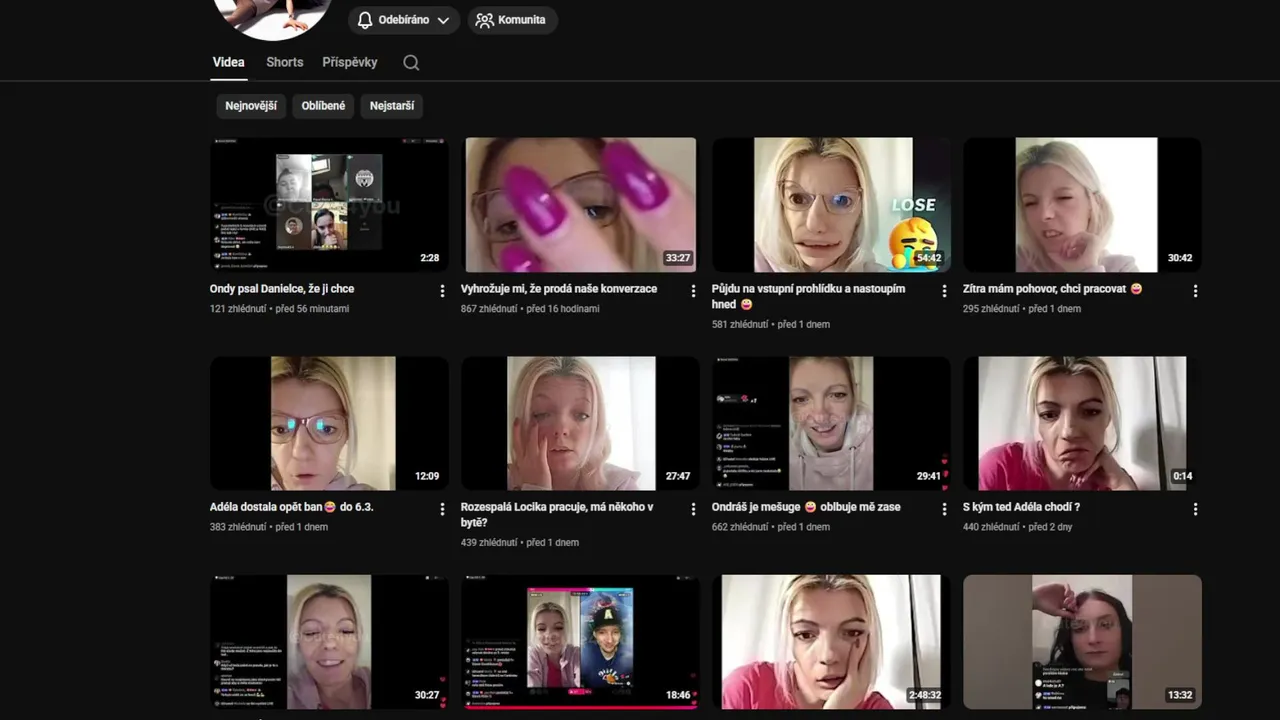Click '581 zhlédnutí • před 1 dnem' text

point(771,325)
